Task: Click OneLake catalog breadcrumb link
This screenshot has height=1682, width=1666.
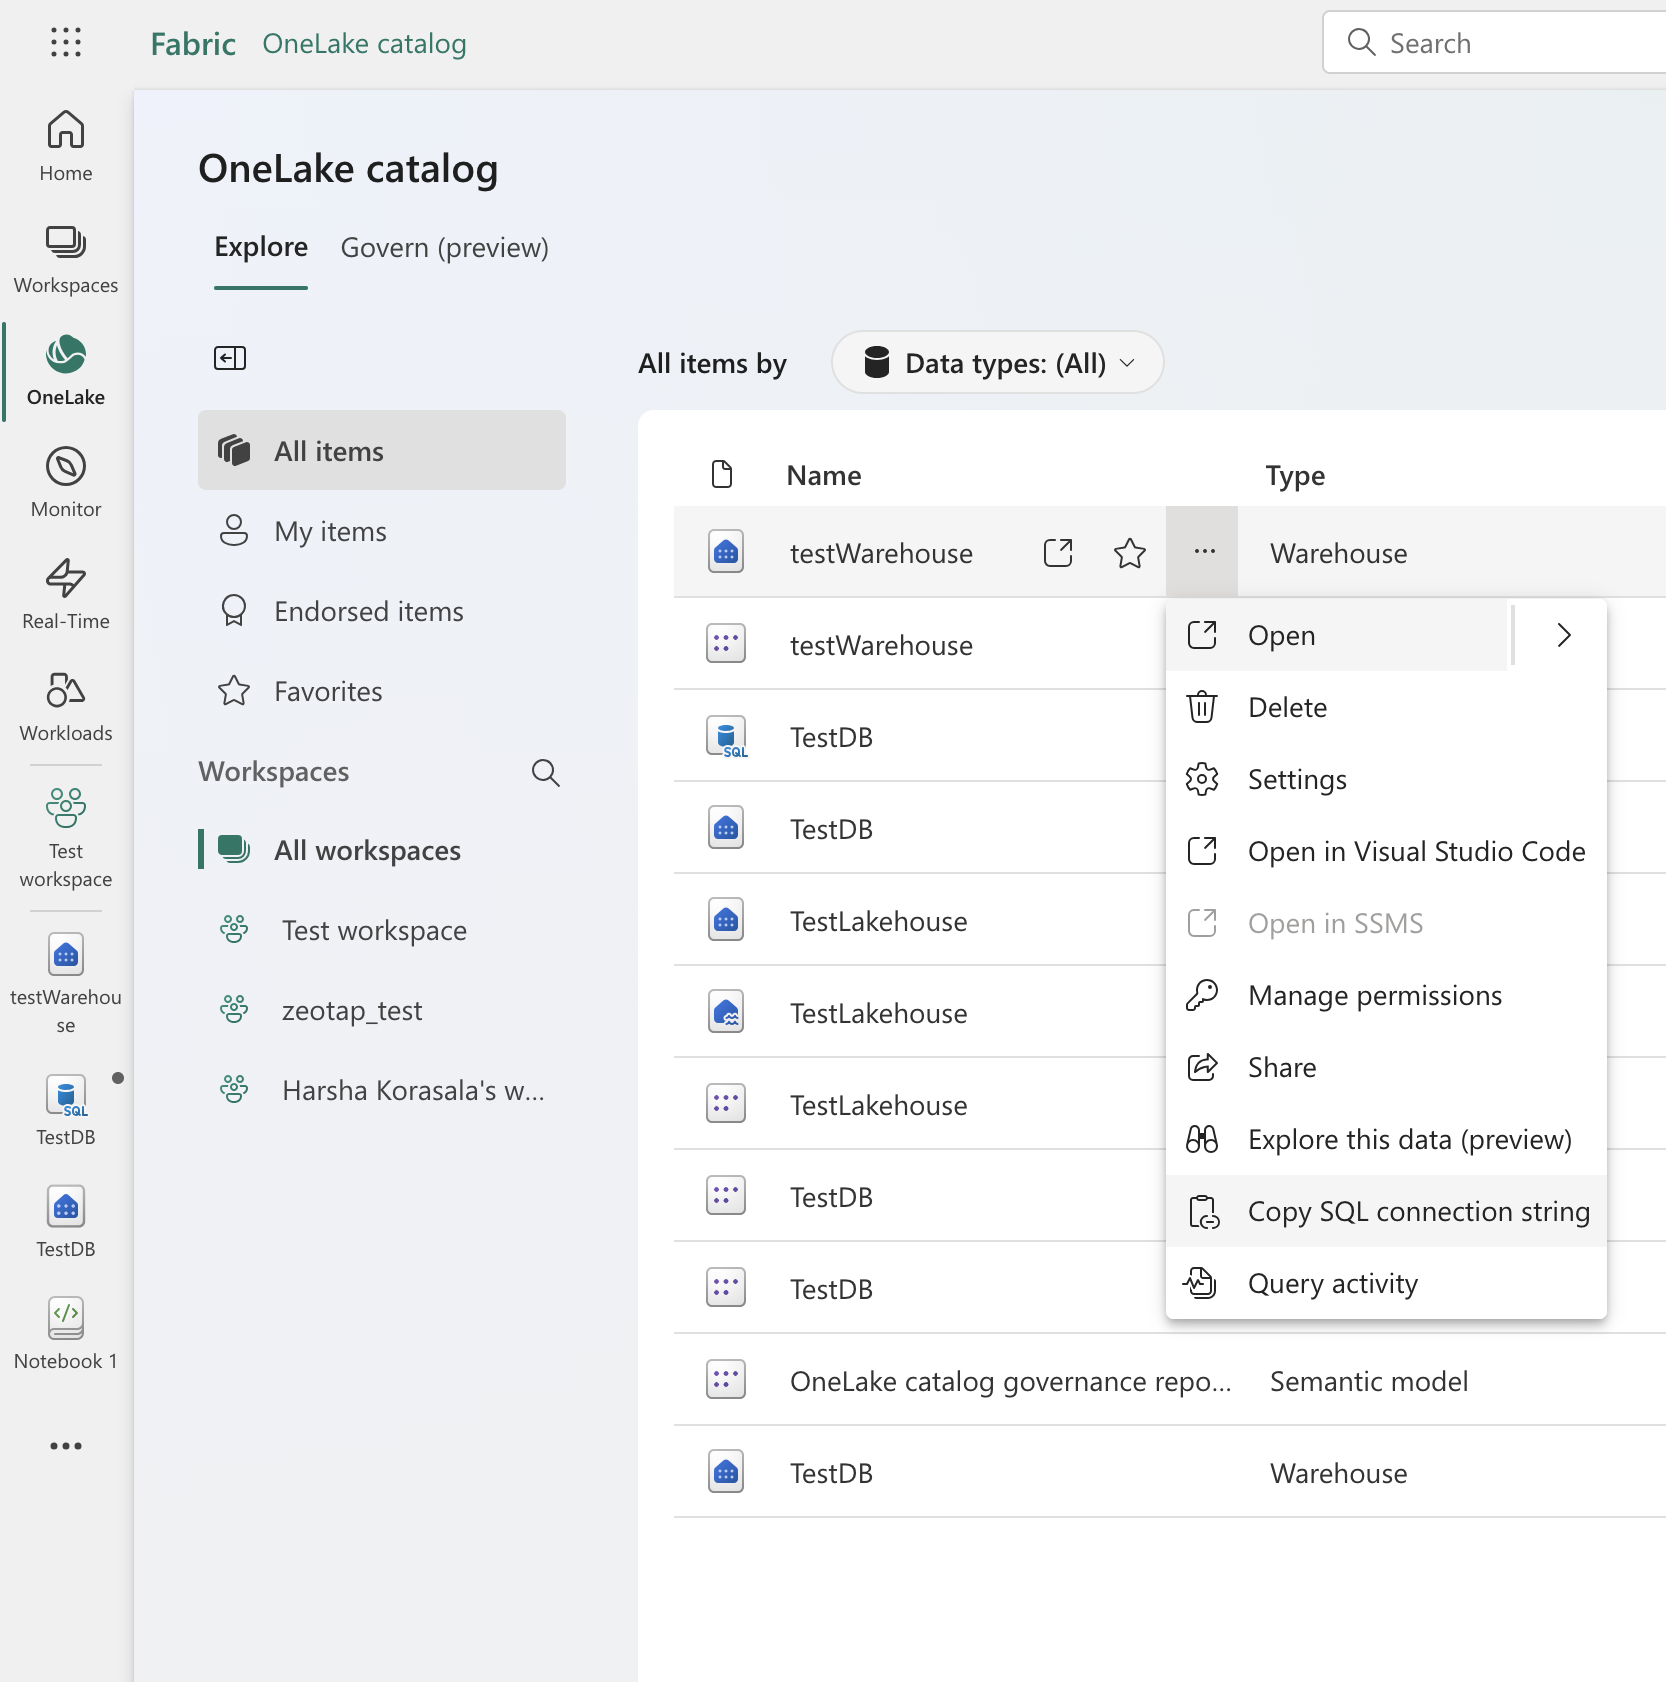Action: coord(364,44)
